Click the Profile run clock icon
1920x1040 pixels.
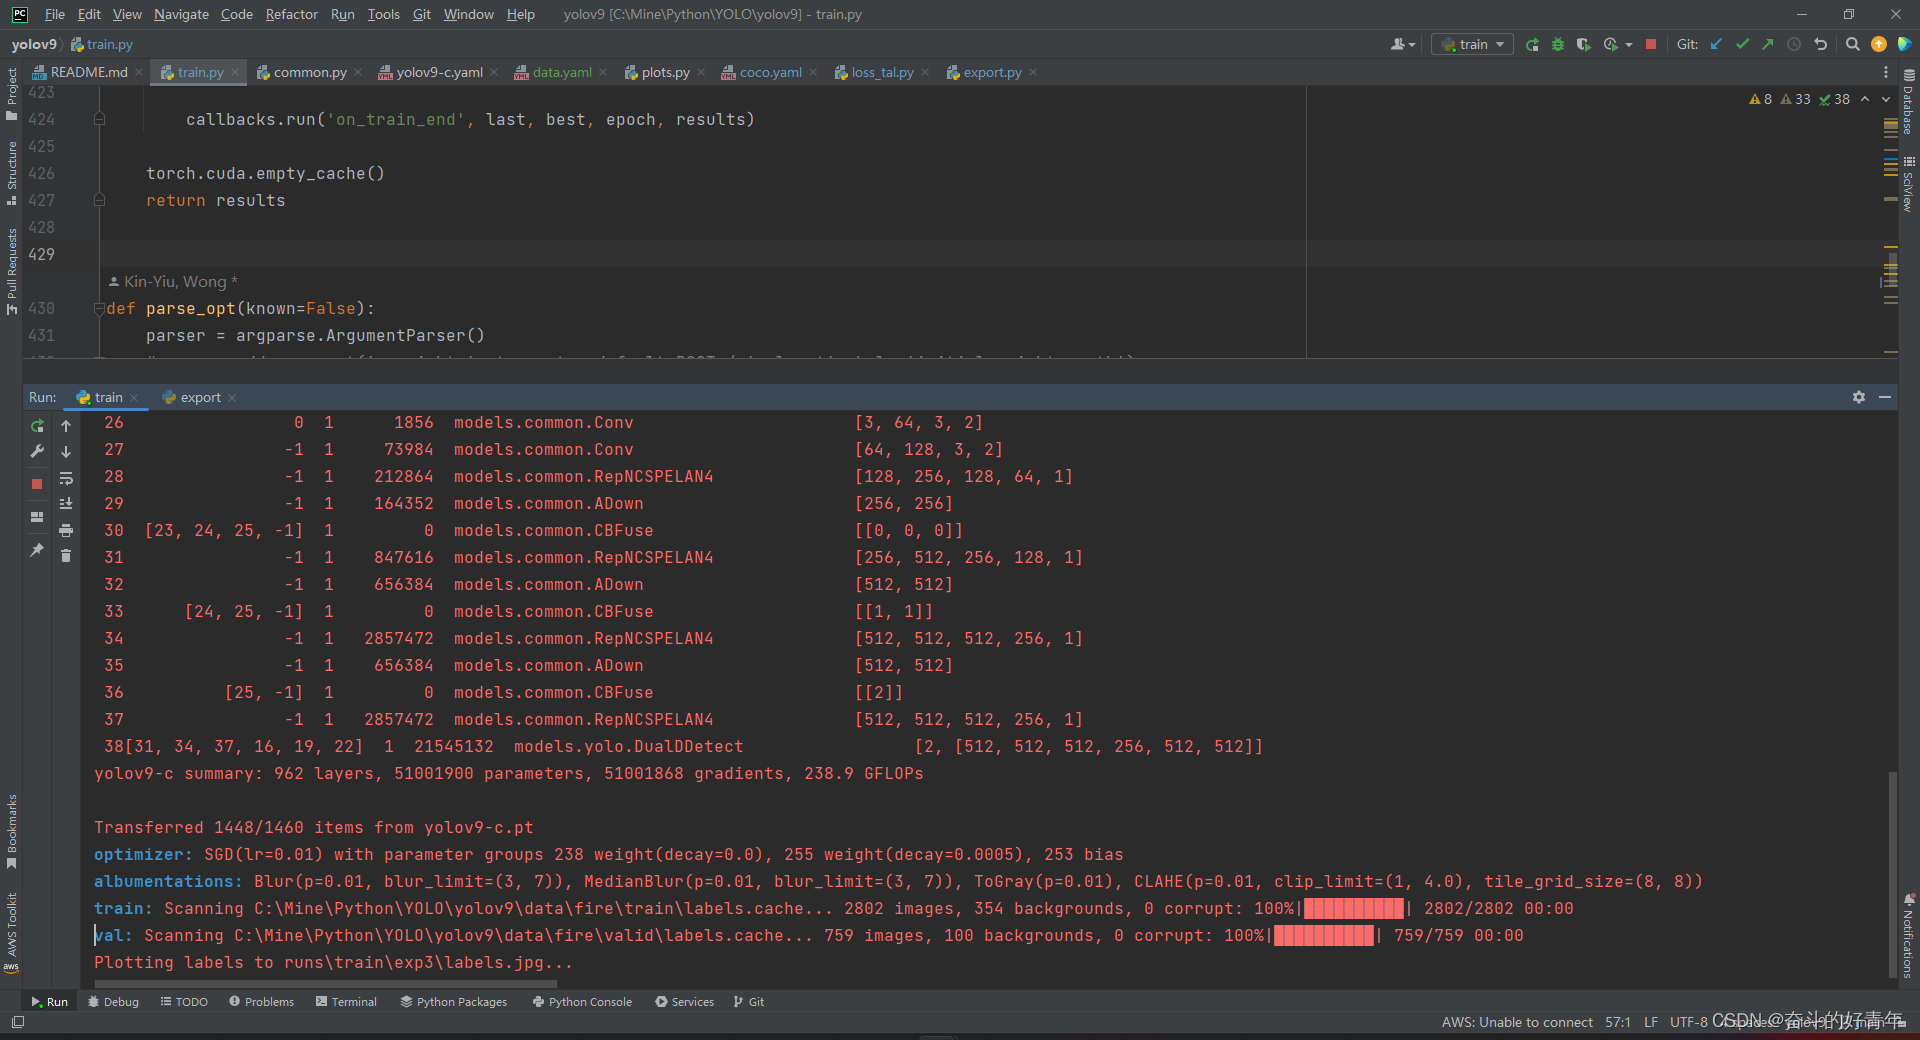1610,44
